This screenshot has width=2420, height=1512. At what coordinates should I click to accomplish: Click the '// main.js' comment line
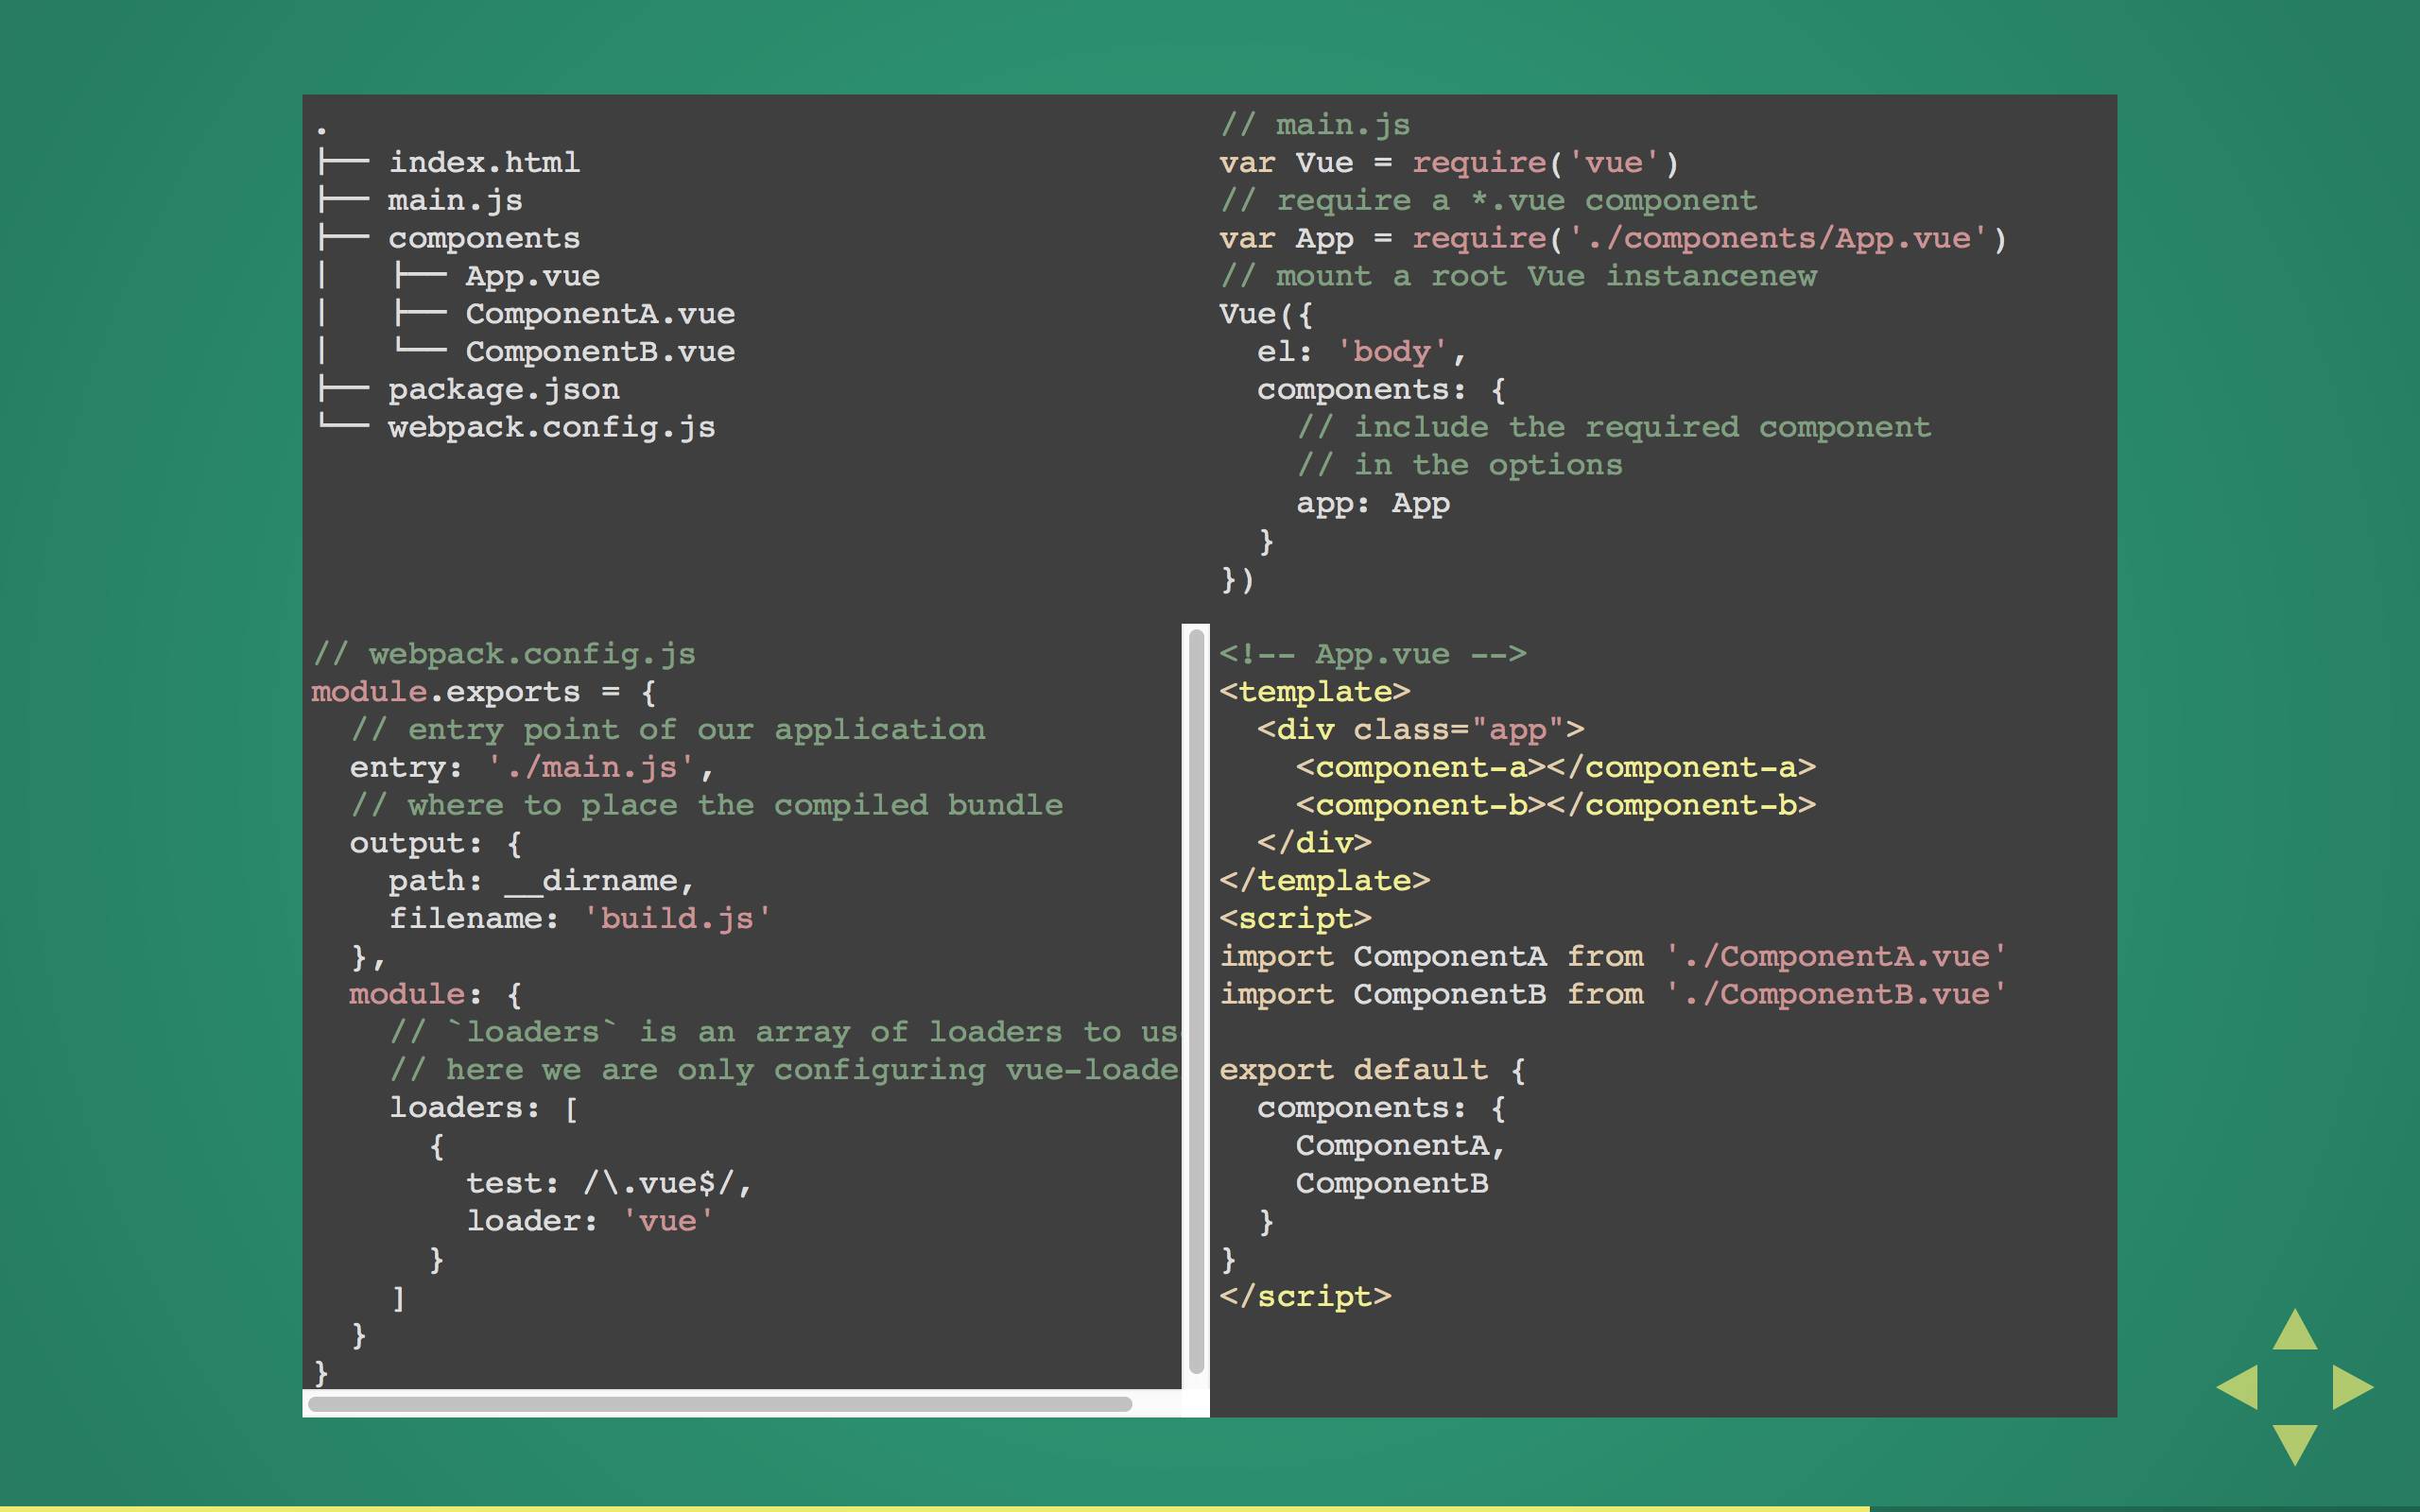pos(1315,125)
